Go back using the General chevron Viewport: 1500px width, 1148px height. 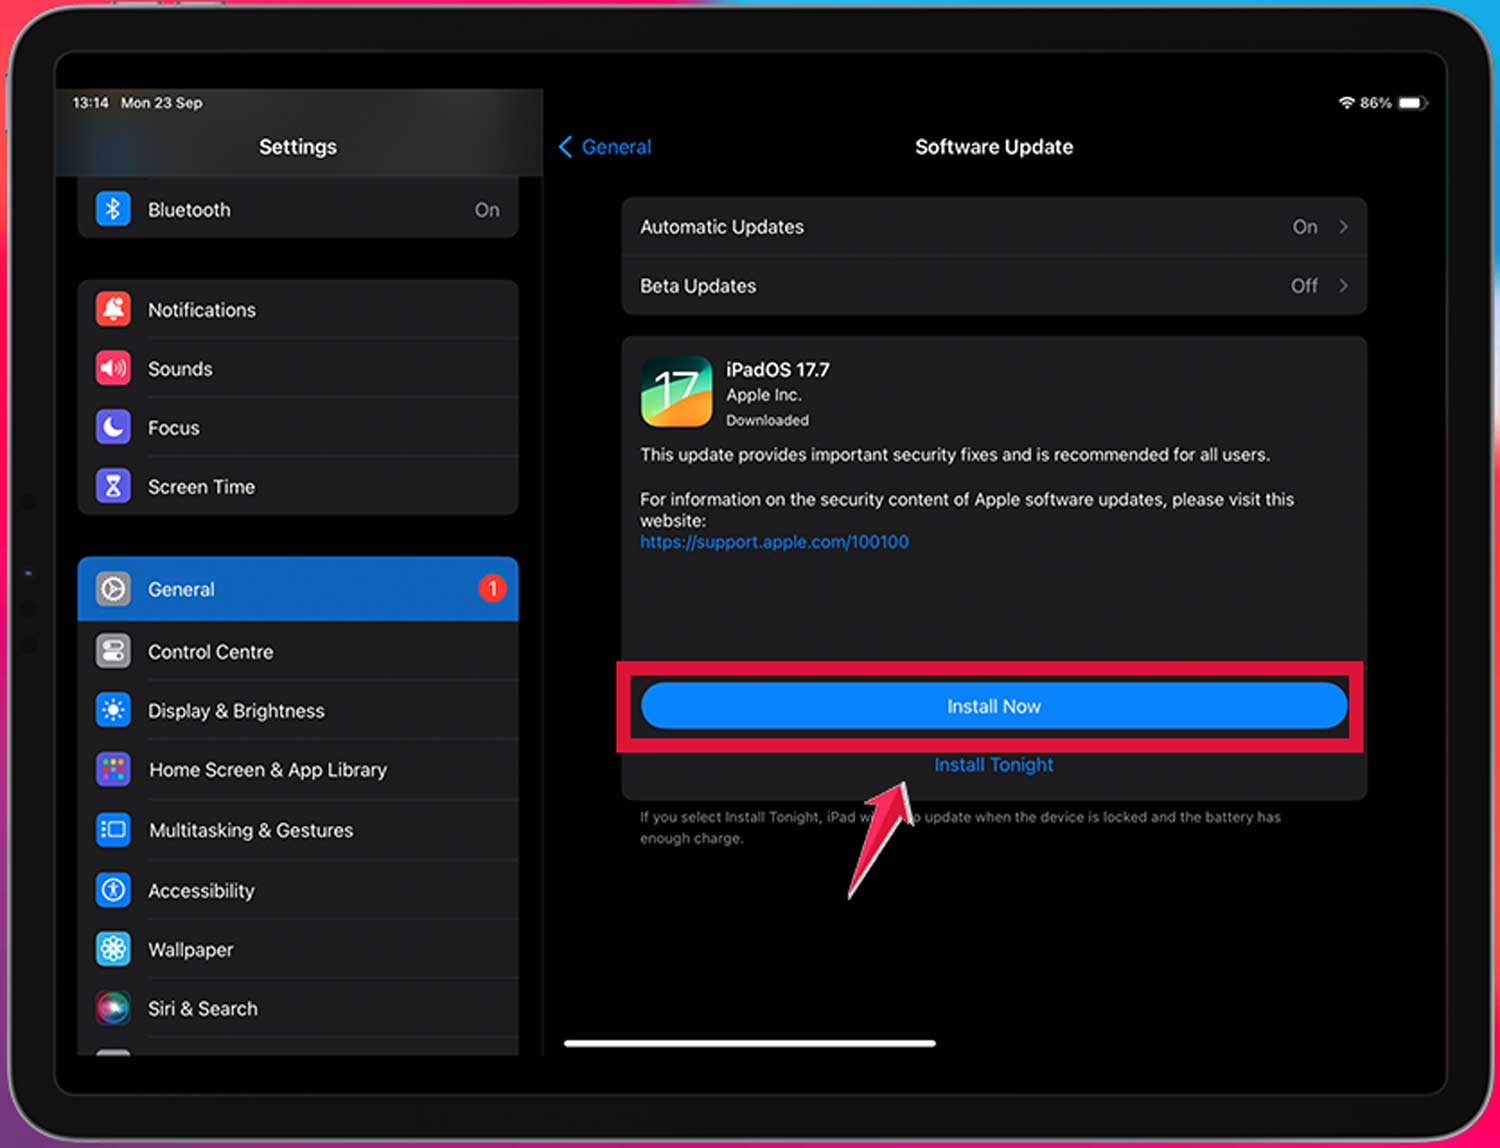(x=566, y=147)
